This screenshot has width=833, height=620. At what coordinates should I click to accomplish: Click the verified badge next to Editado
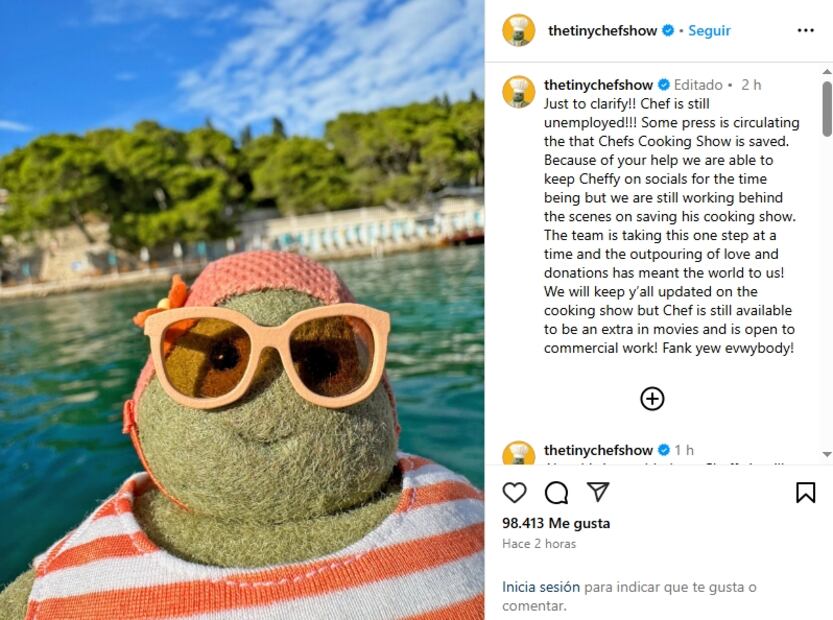pos(662,85)
